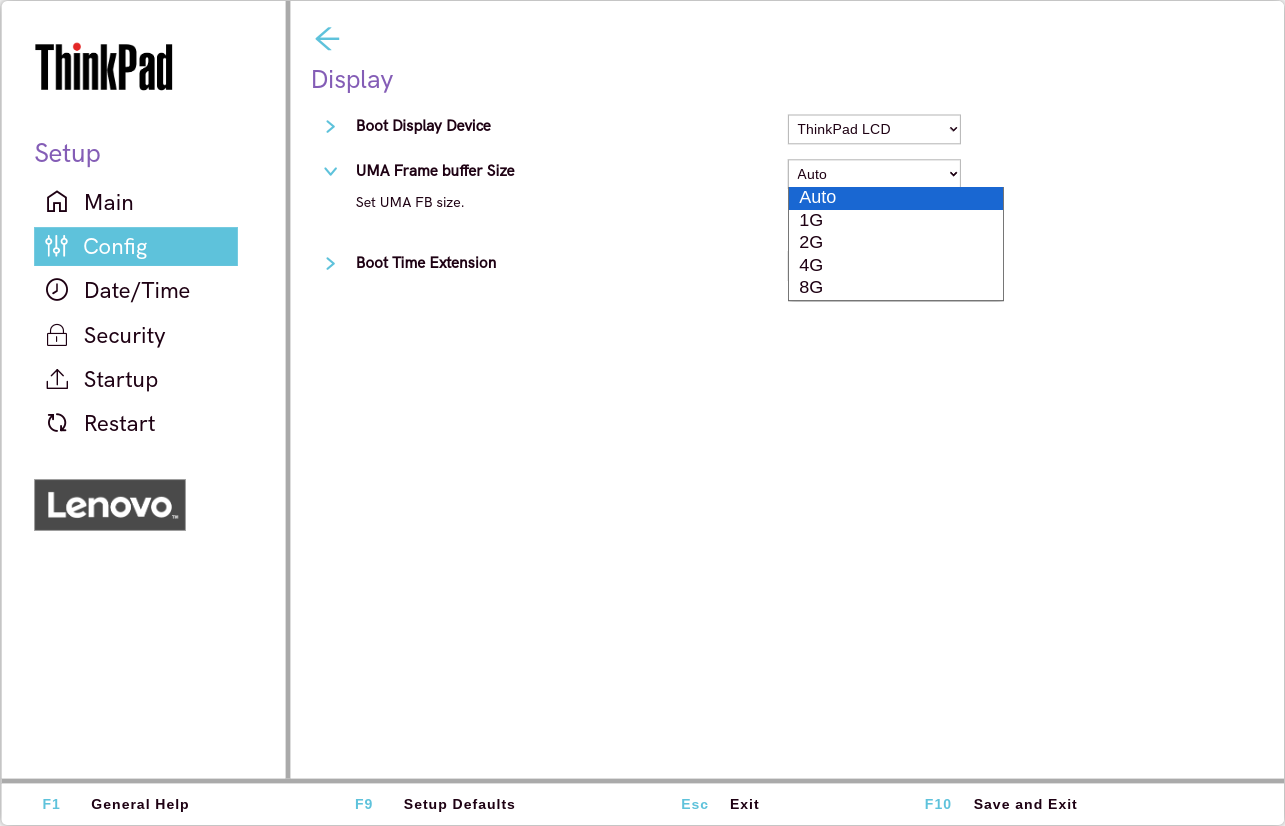Choose 4G frame buffer option
This screenshot has height=826, width=1285.
coord(896,265)
